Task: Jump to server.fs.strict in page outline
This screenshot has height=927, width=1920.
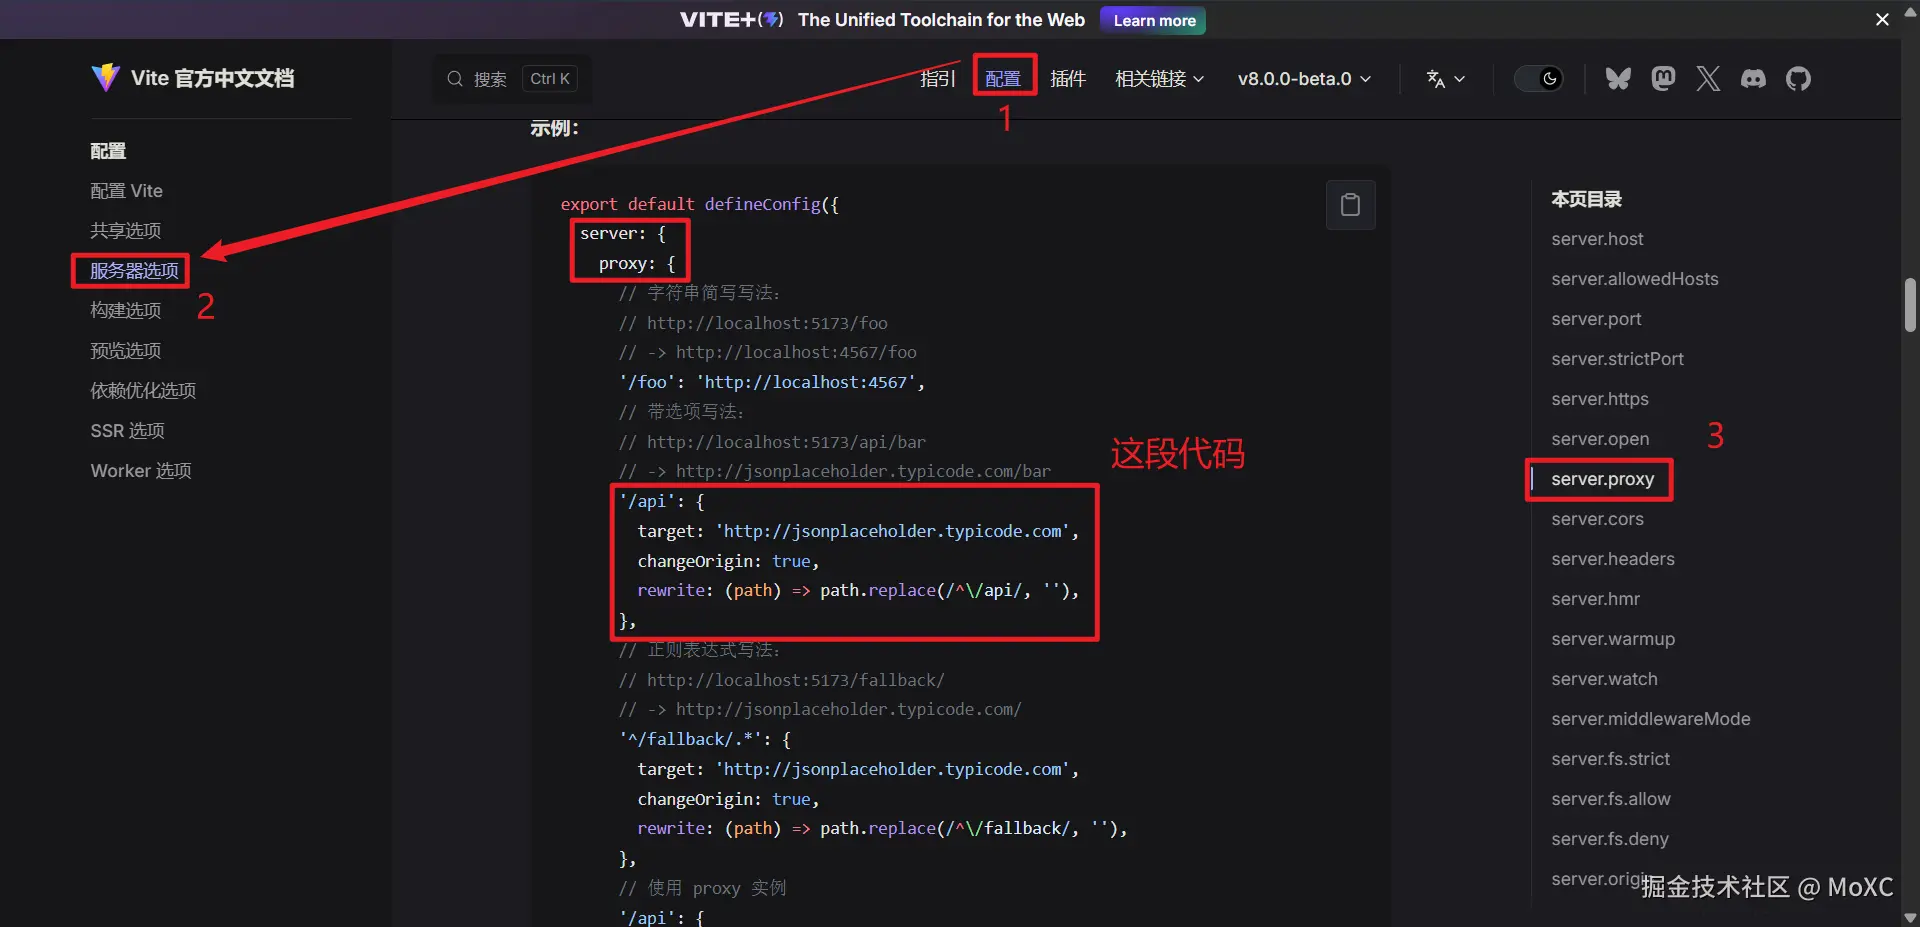Action: pyautogui.click(x=1610, y=759)
